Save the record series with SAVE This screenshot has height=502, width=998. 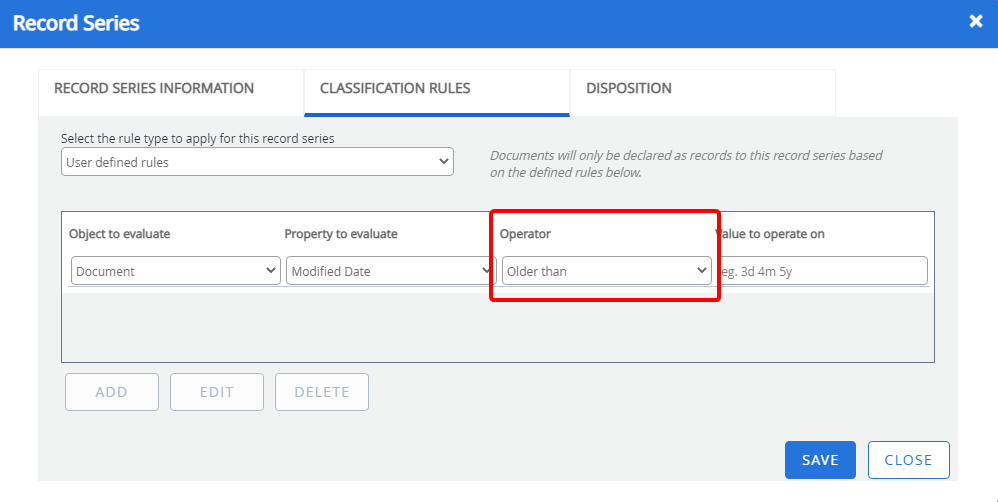tap(820, 460)
